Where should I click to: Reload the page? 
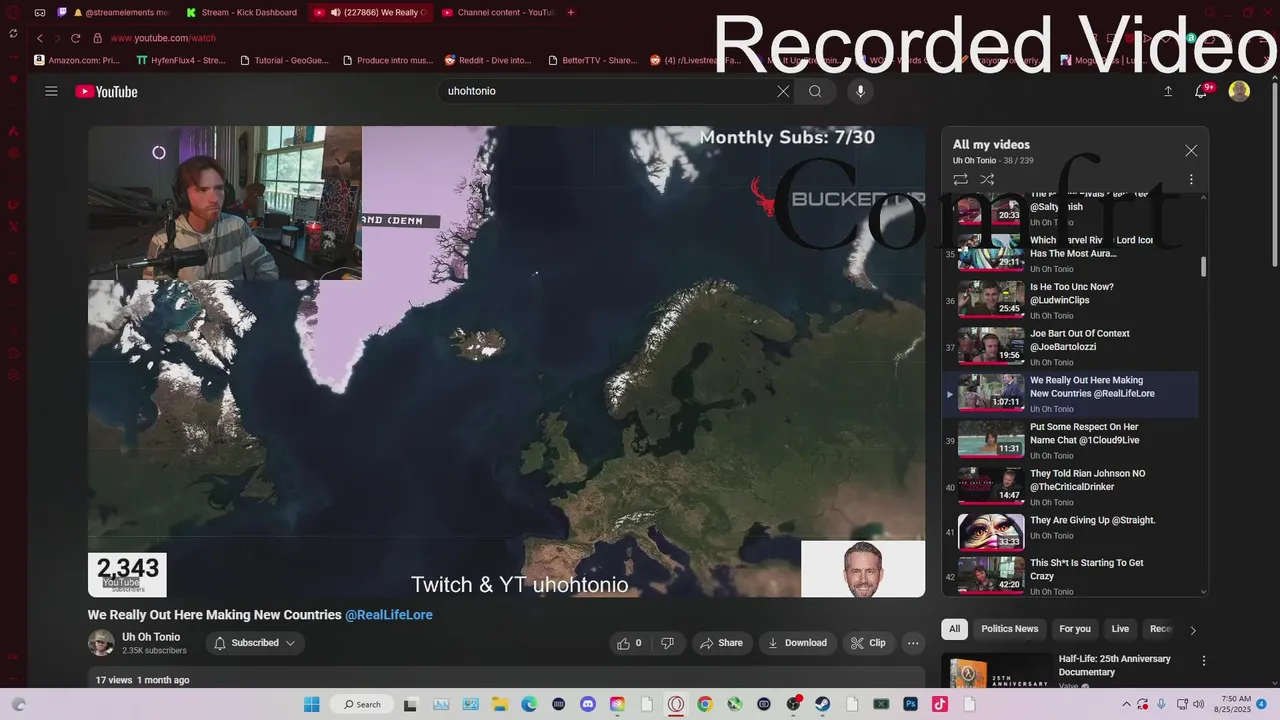point(75,38)
